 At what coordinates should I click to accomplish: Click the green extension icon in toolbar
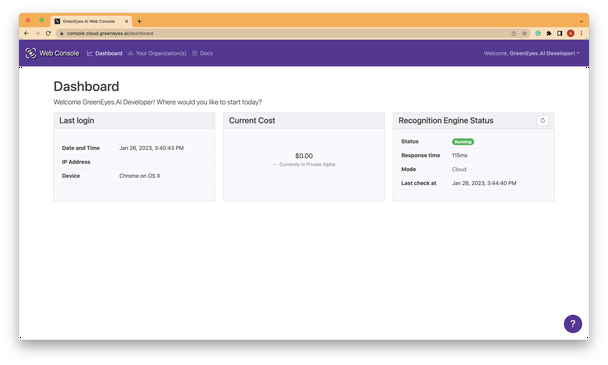click(x=538, y=33)
